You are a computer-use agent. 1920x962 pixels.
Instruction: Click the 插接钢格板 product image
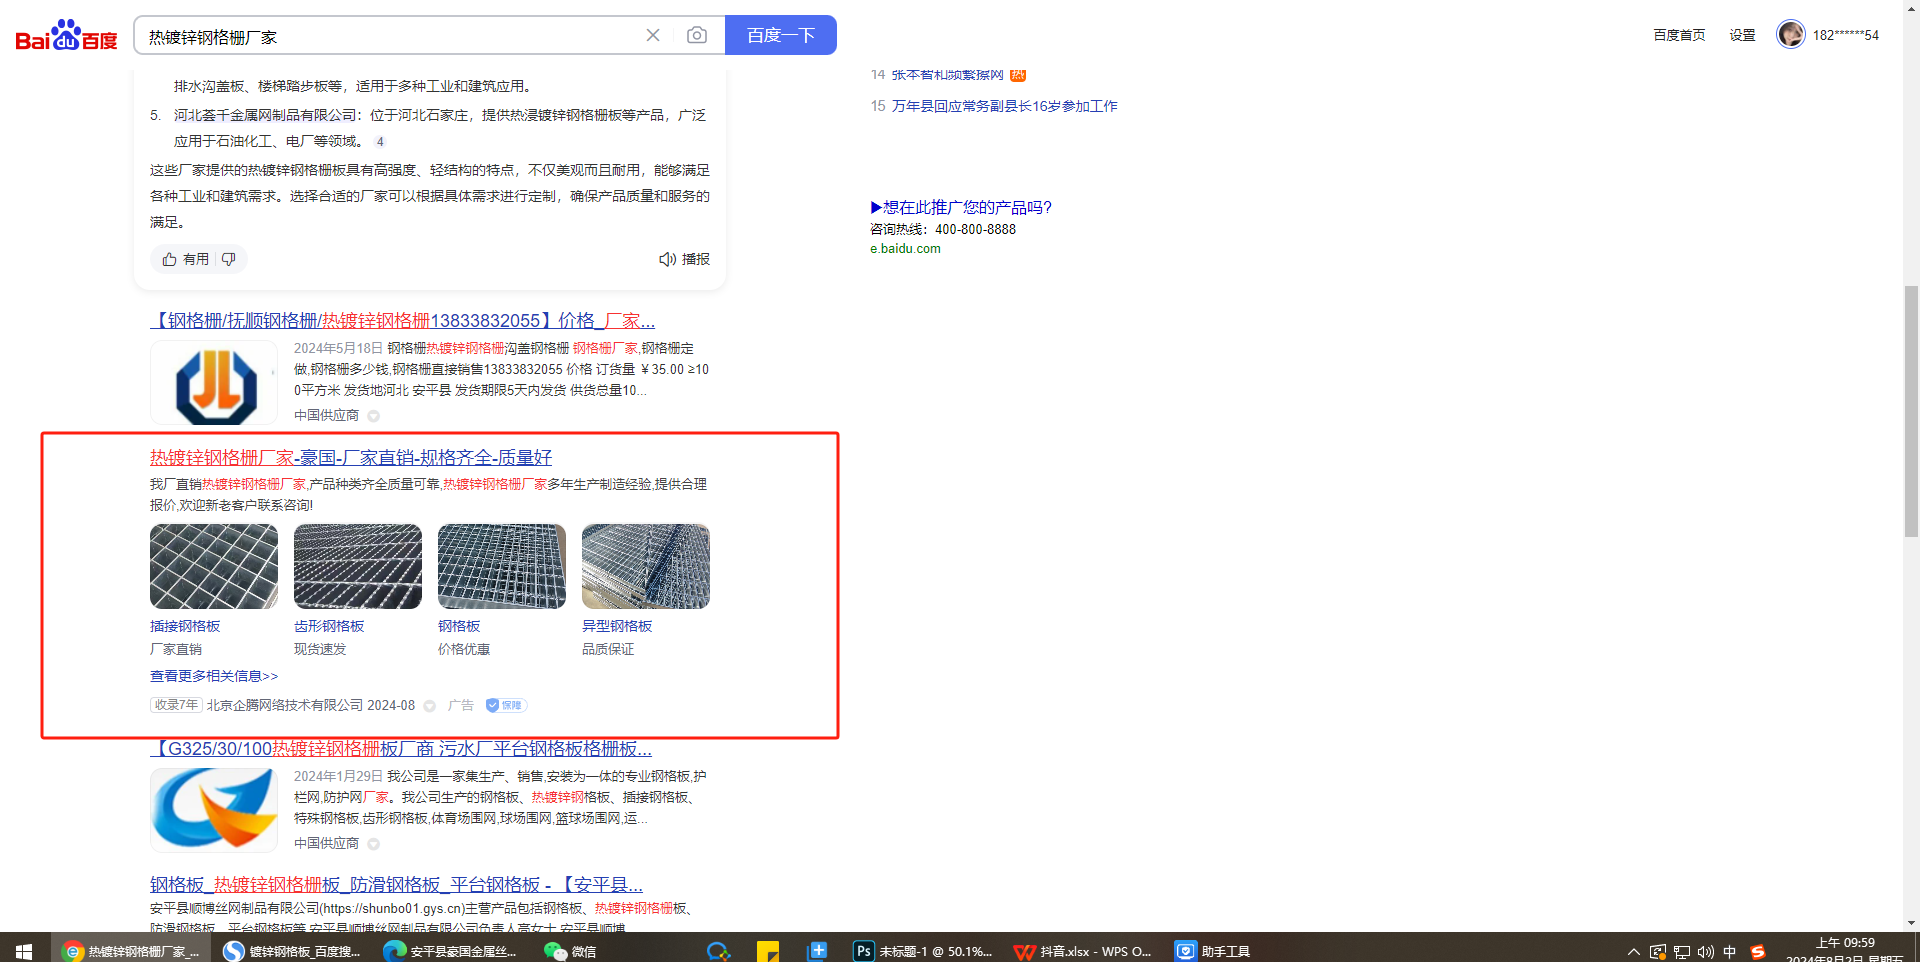214,566
